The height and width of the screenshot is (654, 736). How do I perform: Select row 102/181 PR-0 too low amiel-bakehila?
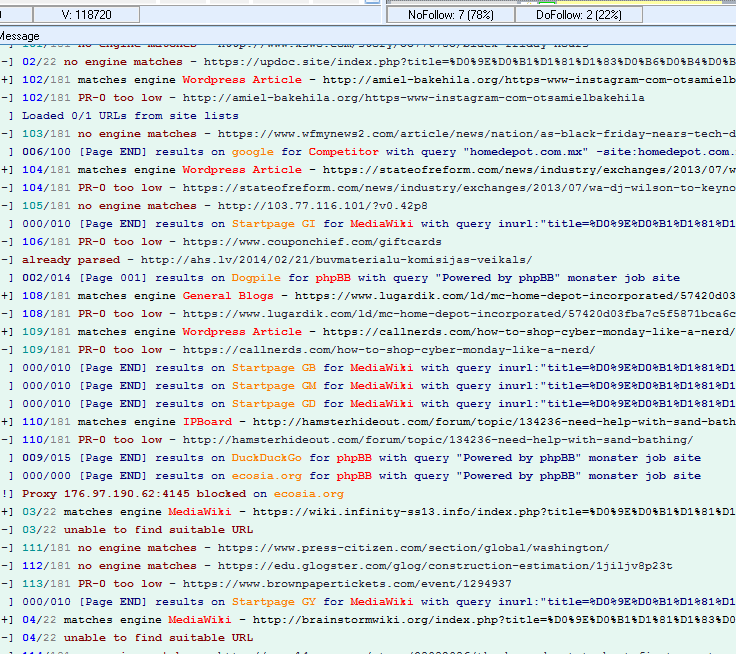point(368,98)
